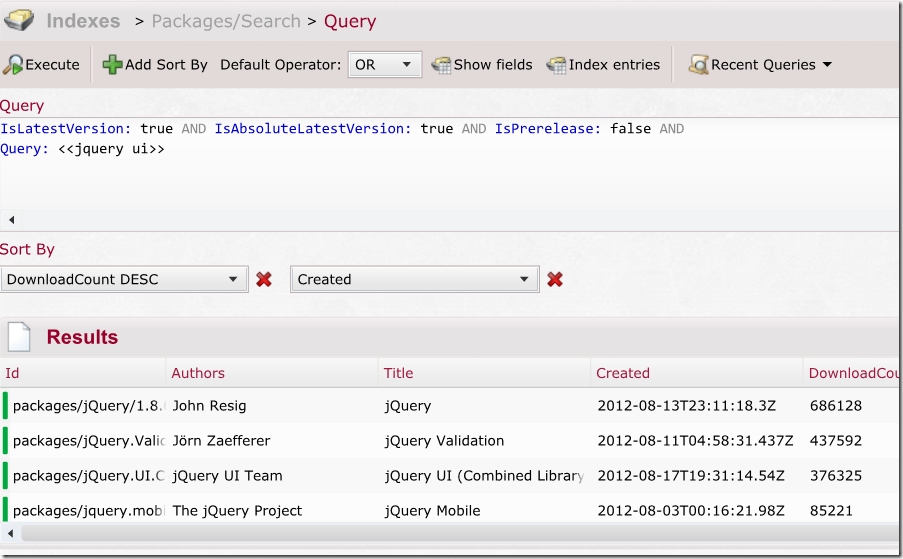Click the Title column header
The height and width of the screenshot is (559, 903).
(x=399, y=373)
